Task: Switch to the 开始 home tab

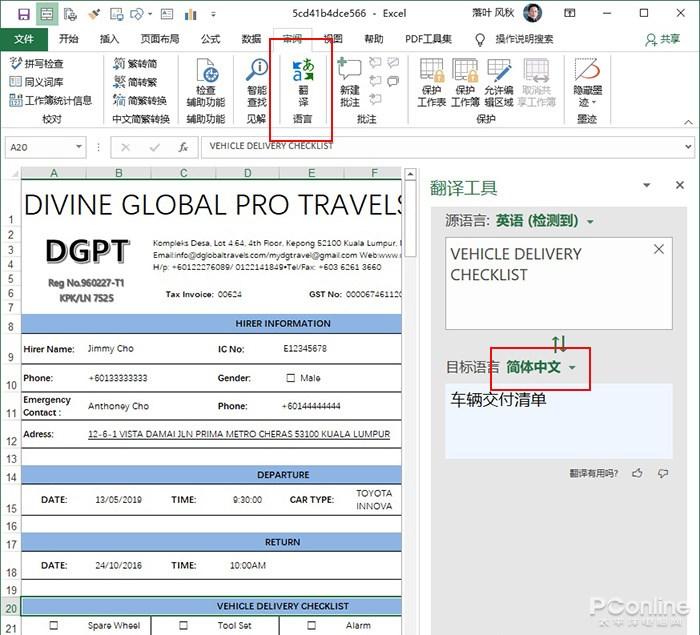Action: 68,39
